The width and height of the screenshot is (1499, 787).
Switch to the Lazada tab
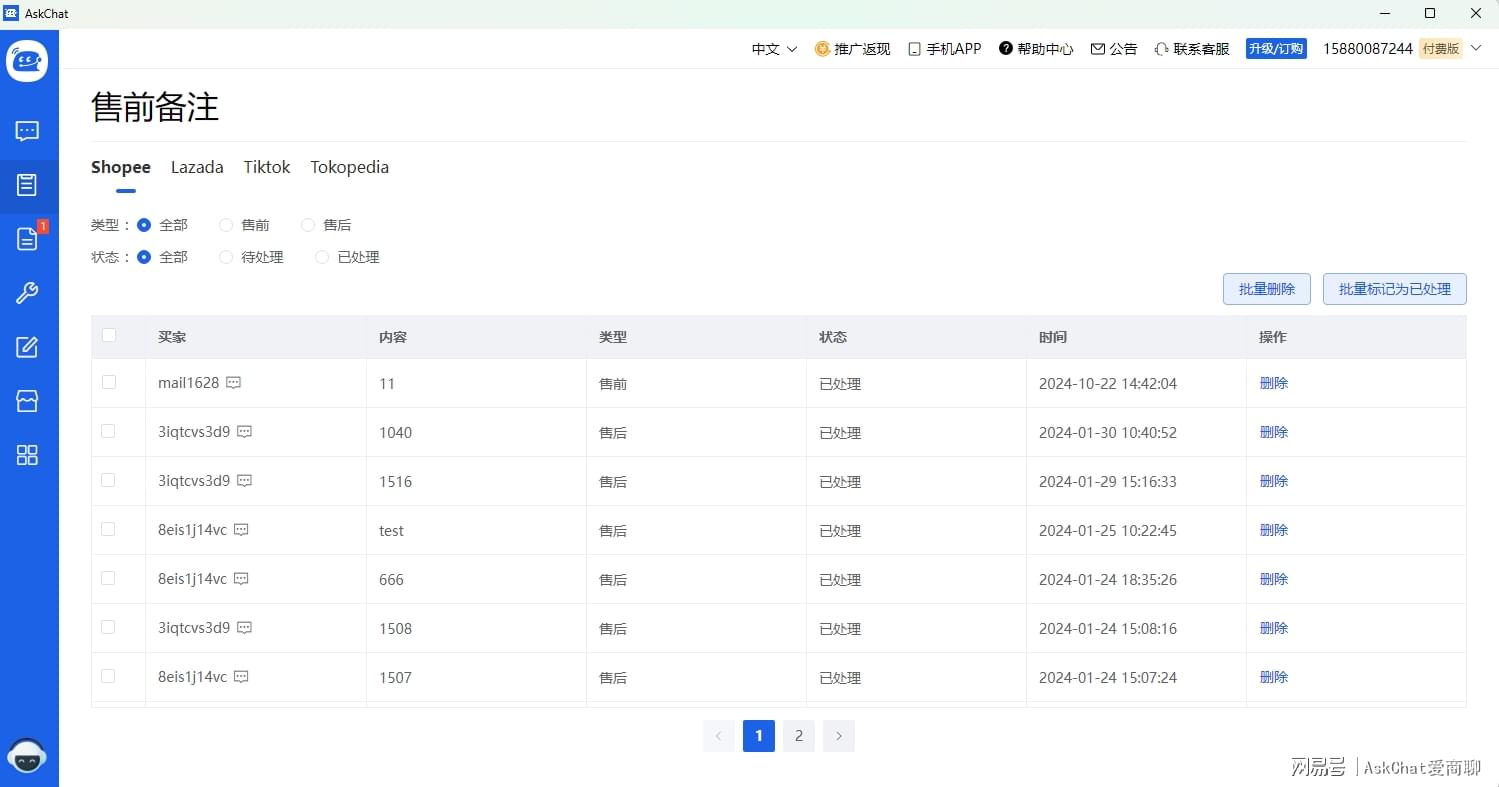pyautogui.click(x=197, y=167)
